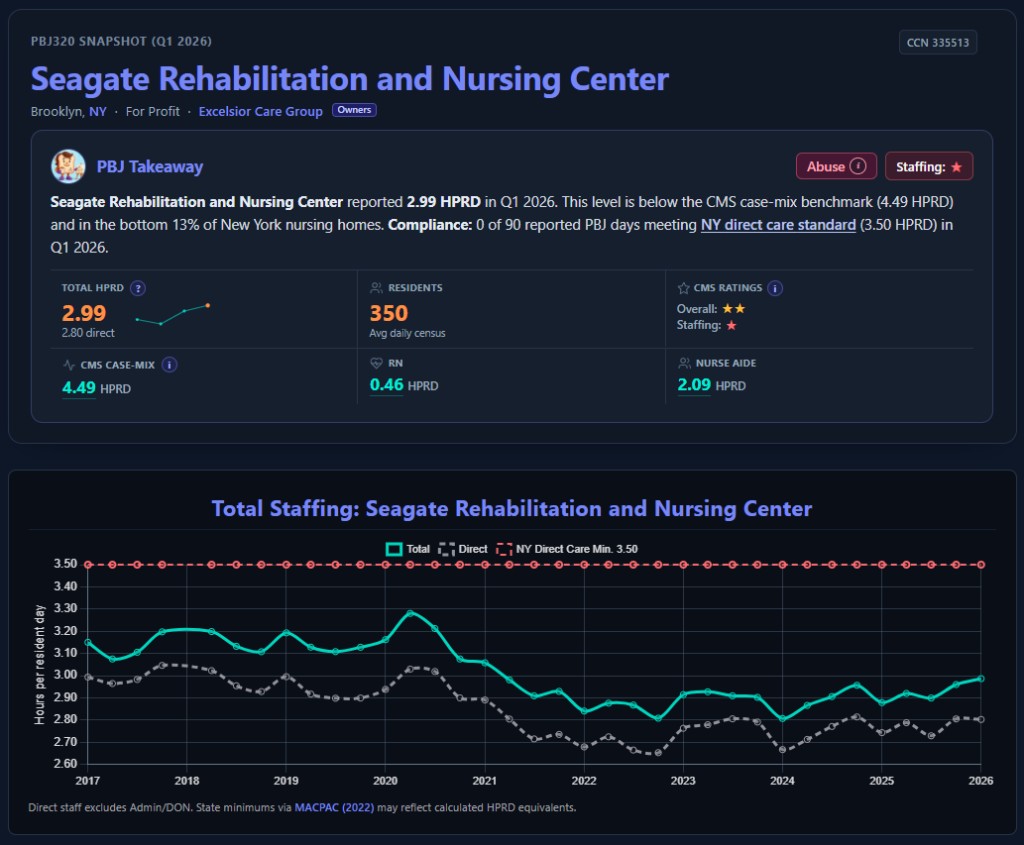The height and width of the screenshot is (845, 1024).
Task: Click the CCN 335513 badge
Action: click(938, 42)
